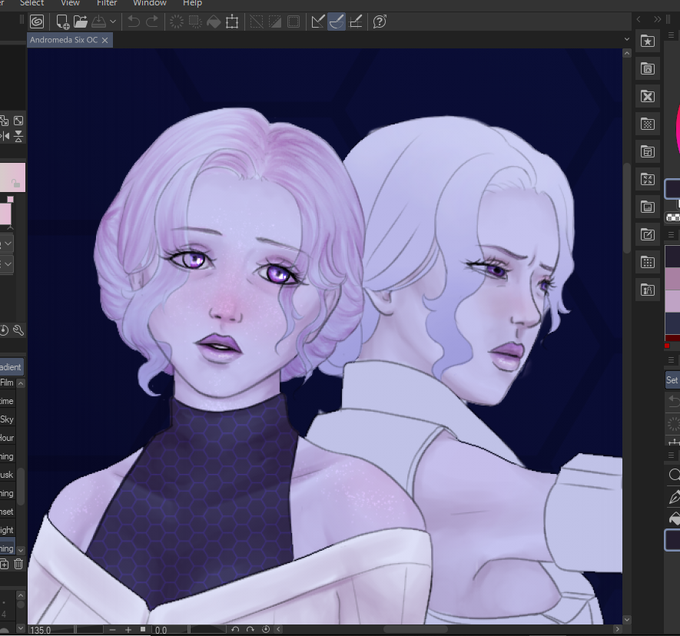
Task: Collapse palette dock with left chevron
Action: point(639,19)
